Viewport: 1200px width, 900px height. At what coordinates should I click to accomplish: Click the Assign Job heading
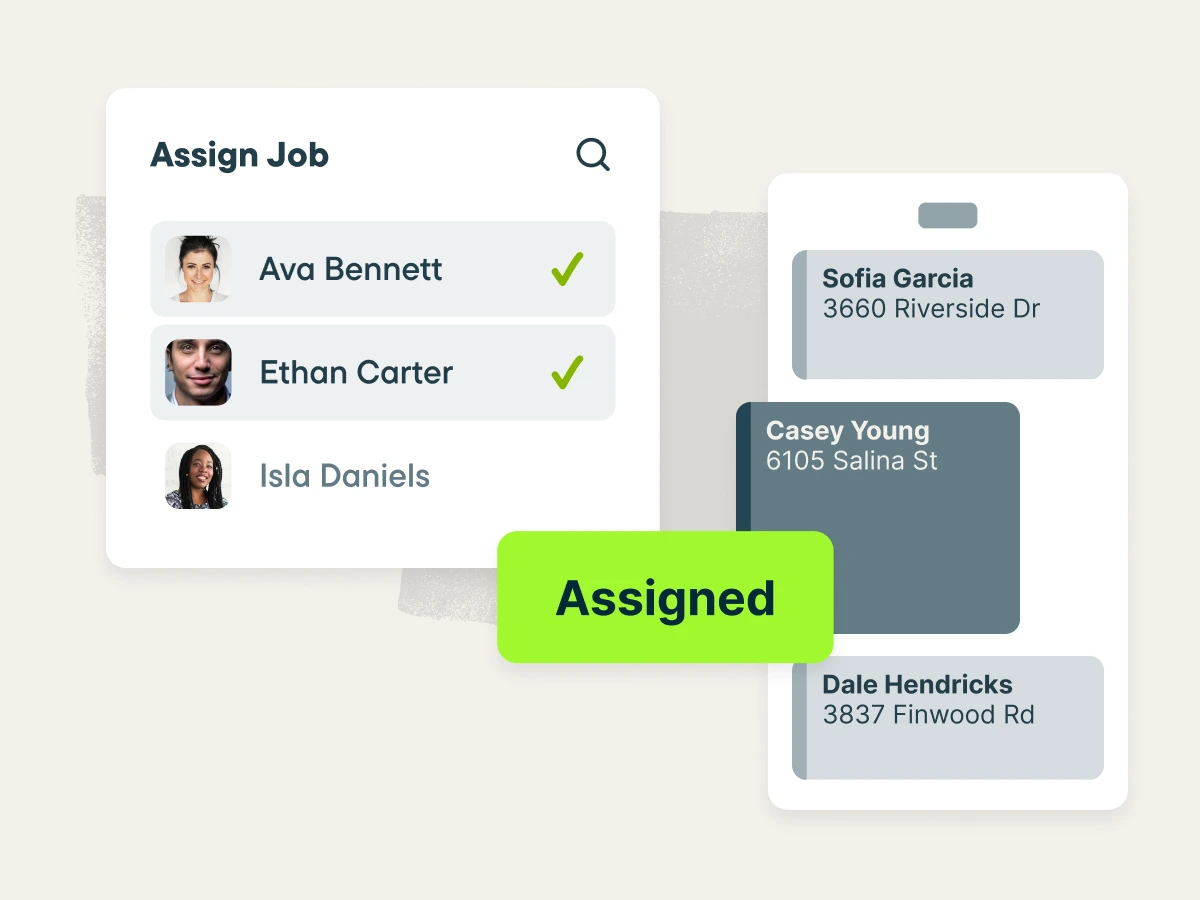point(239,155)
